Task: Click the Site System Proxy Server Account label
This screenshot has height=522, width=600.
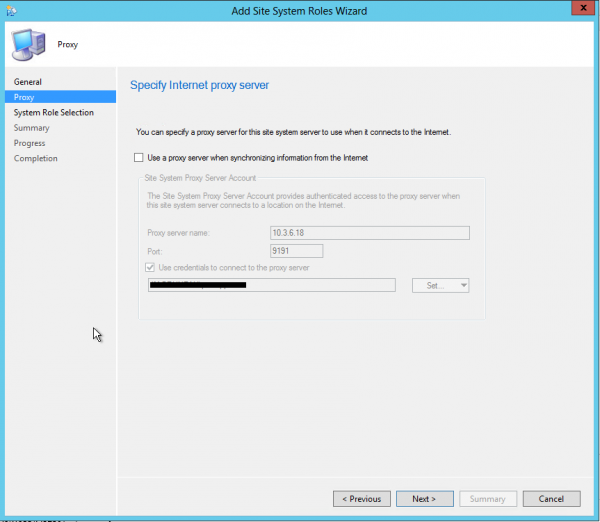Action: tap(200, 178)
